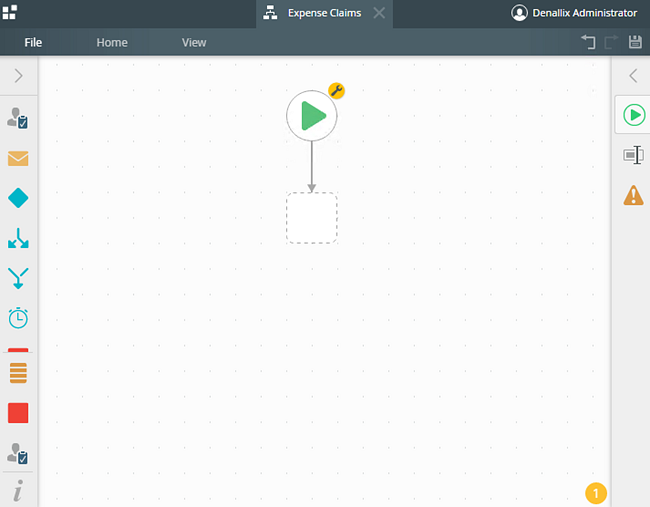Select the Expense Claims tab
The width and height of the screenshot is (650, 507).
coord(324,13)
